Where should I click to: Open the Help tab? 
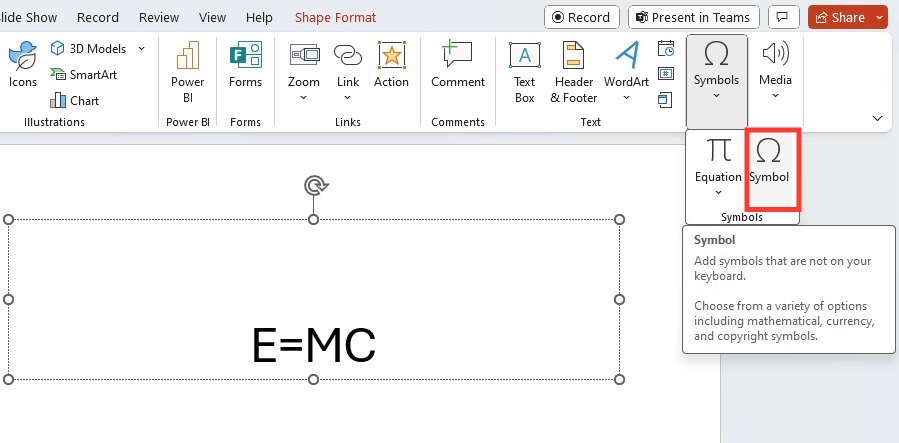point(259,18)
